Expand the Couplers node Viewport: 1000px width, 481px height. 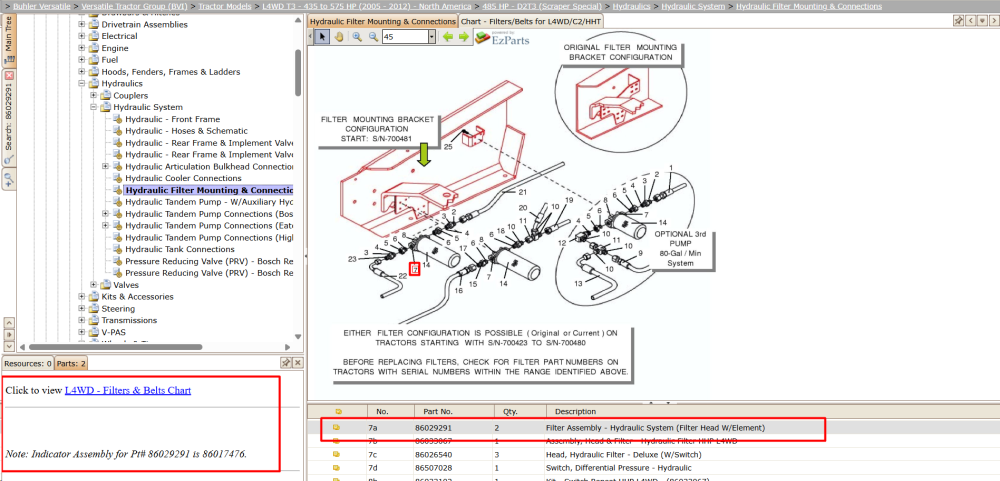[x=94, y=96]
